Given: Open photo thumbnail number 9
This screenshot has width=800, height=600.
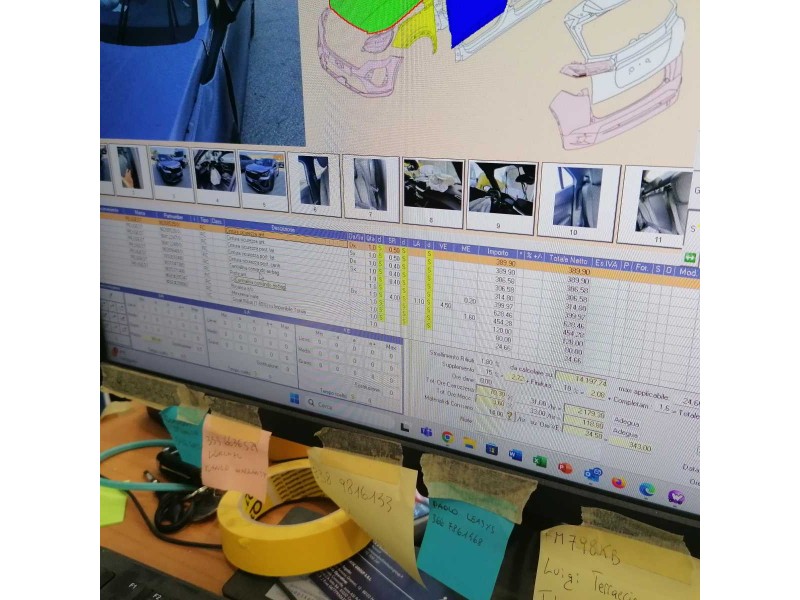Looking at the screenshot, I should point(502,196).
